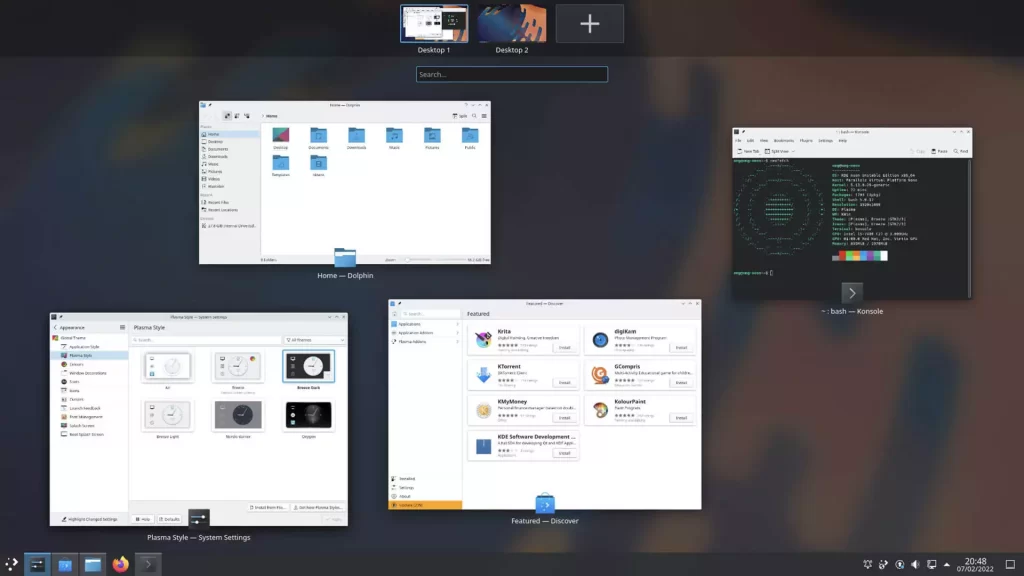Click Get New Plasma Styles button

(318, 507)
